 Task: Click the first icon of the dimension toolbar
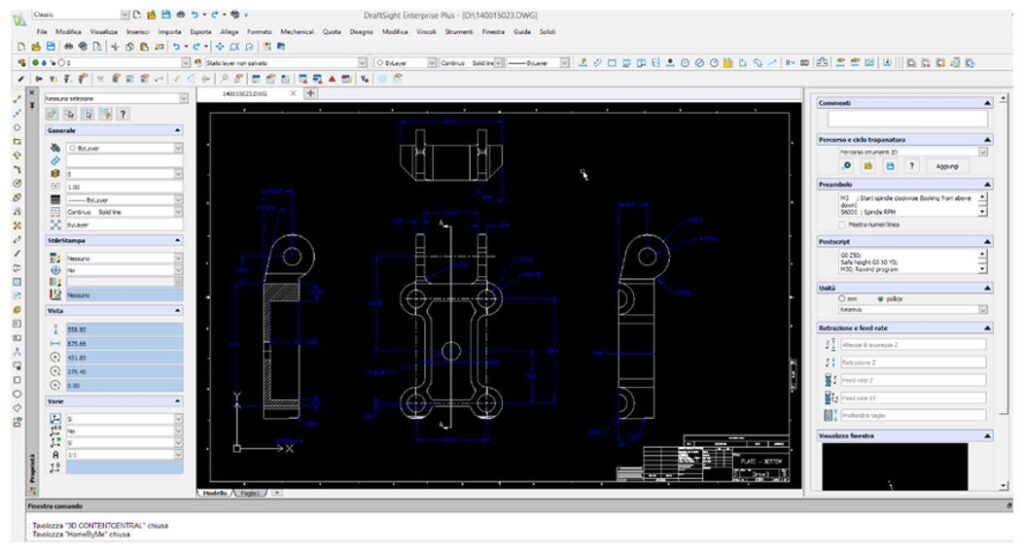[583, 63]
